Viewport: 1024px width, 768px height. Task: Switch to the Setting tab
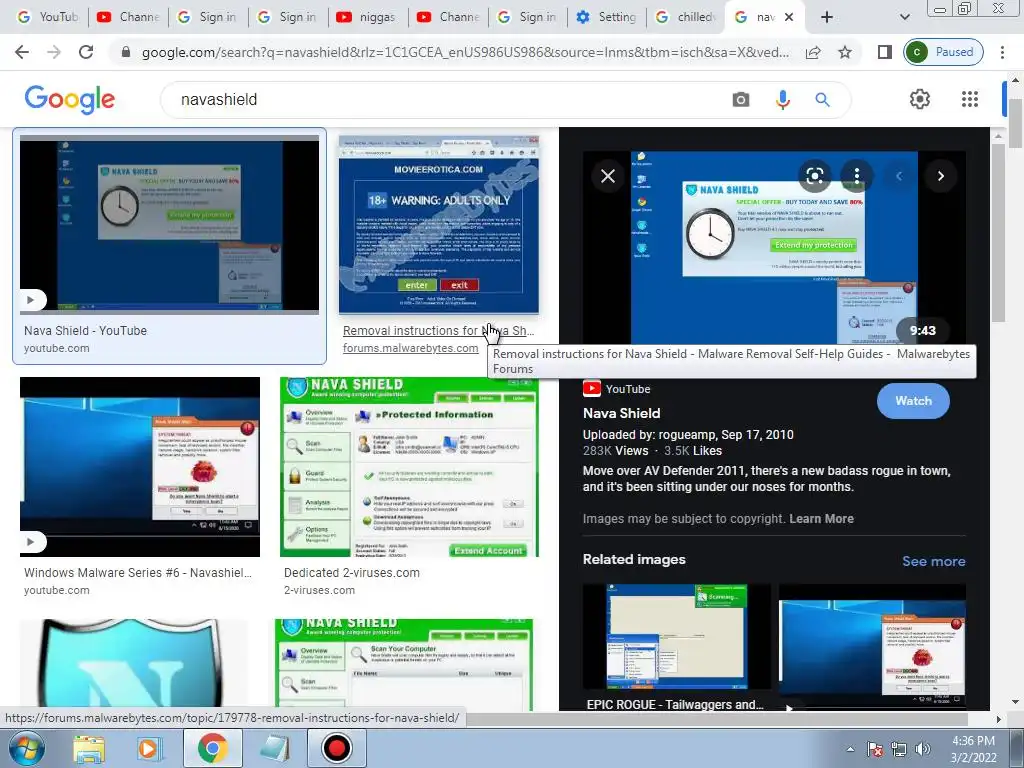pos(607,17)
